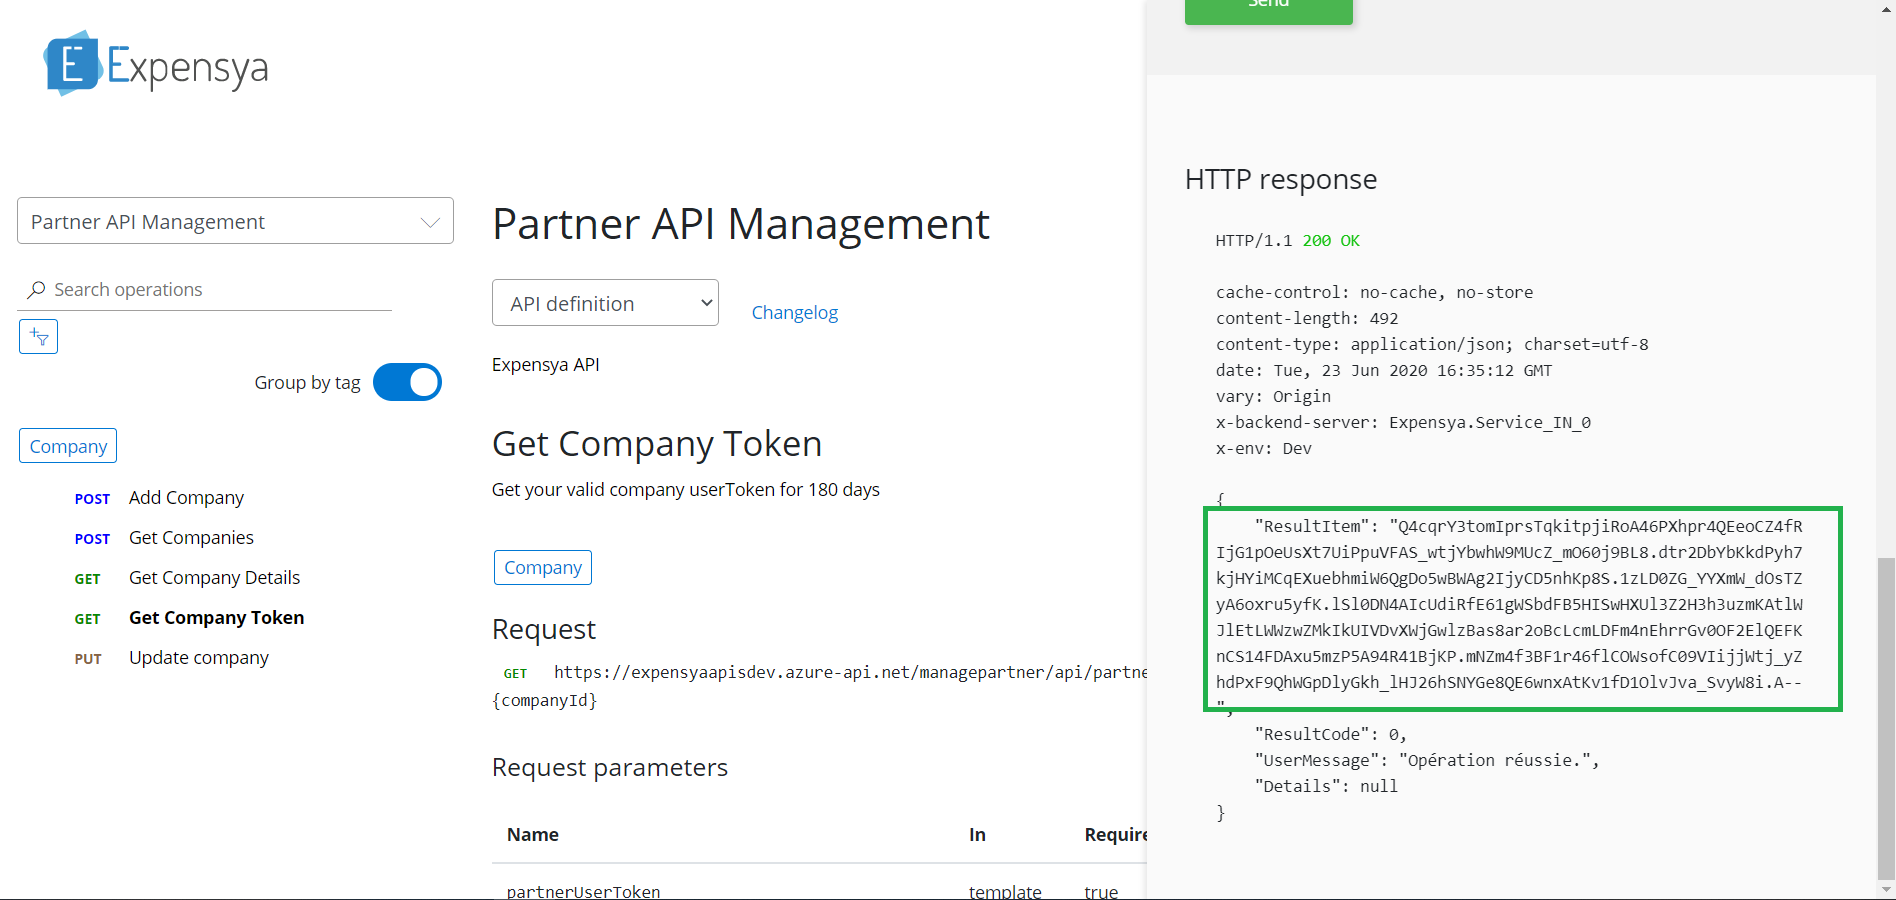Click the "UserMessage" response line
This screenshot has width=1896, height=900.
tap(1427, 761)
